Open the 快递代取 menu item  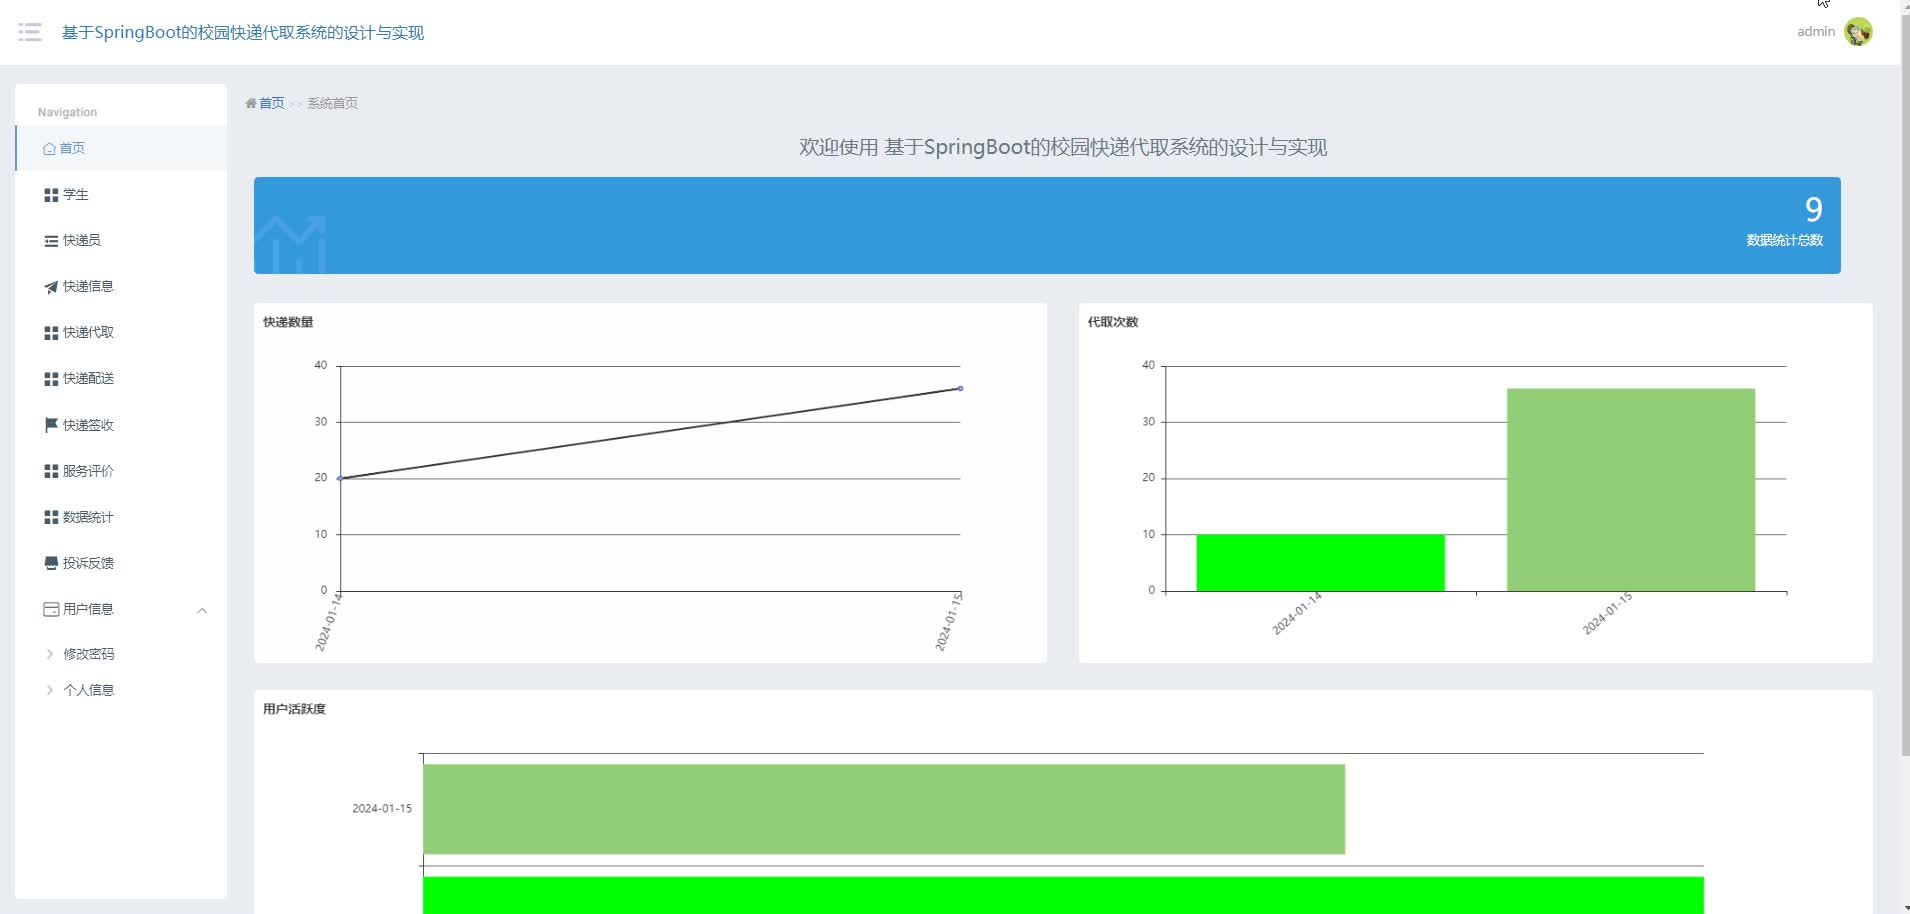tap(121, 333)
